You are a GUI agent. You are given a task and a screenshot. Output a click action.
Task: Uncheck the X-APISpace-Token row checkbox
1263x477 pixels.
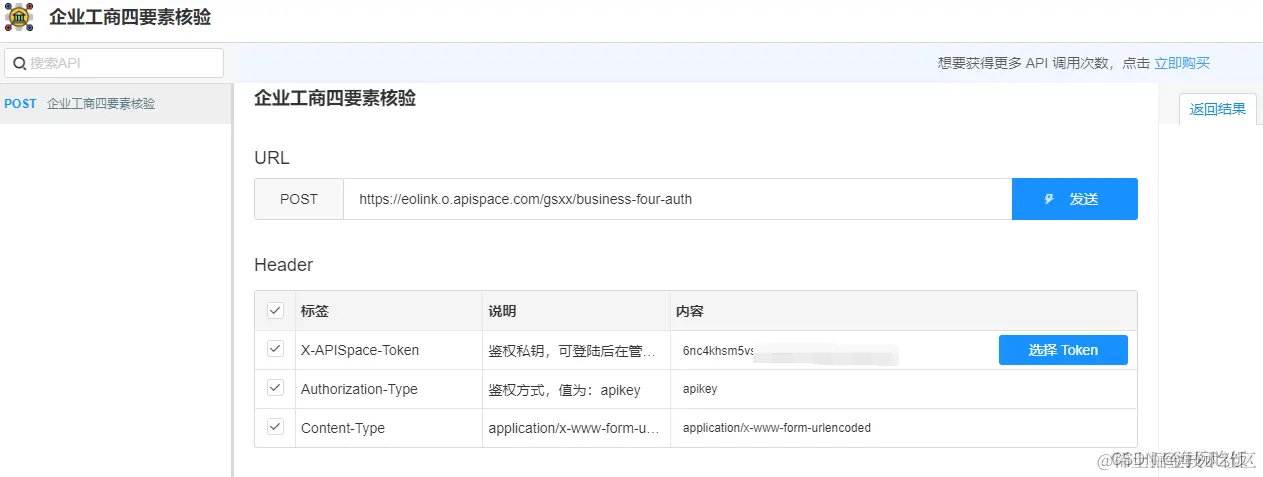(x=275, y=349)
